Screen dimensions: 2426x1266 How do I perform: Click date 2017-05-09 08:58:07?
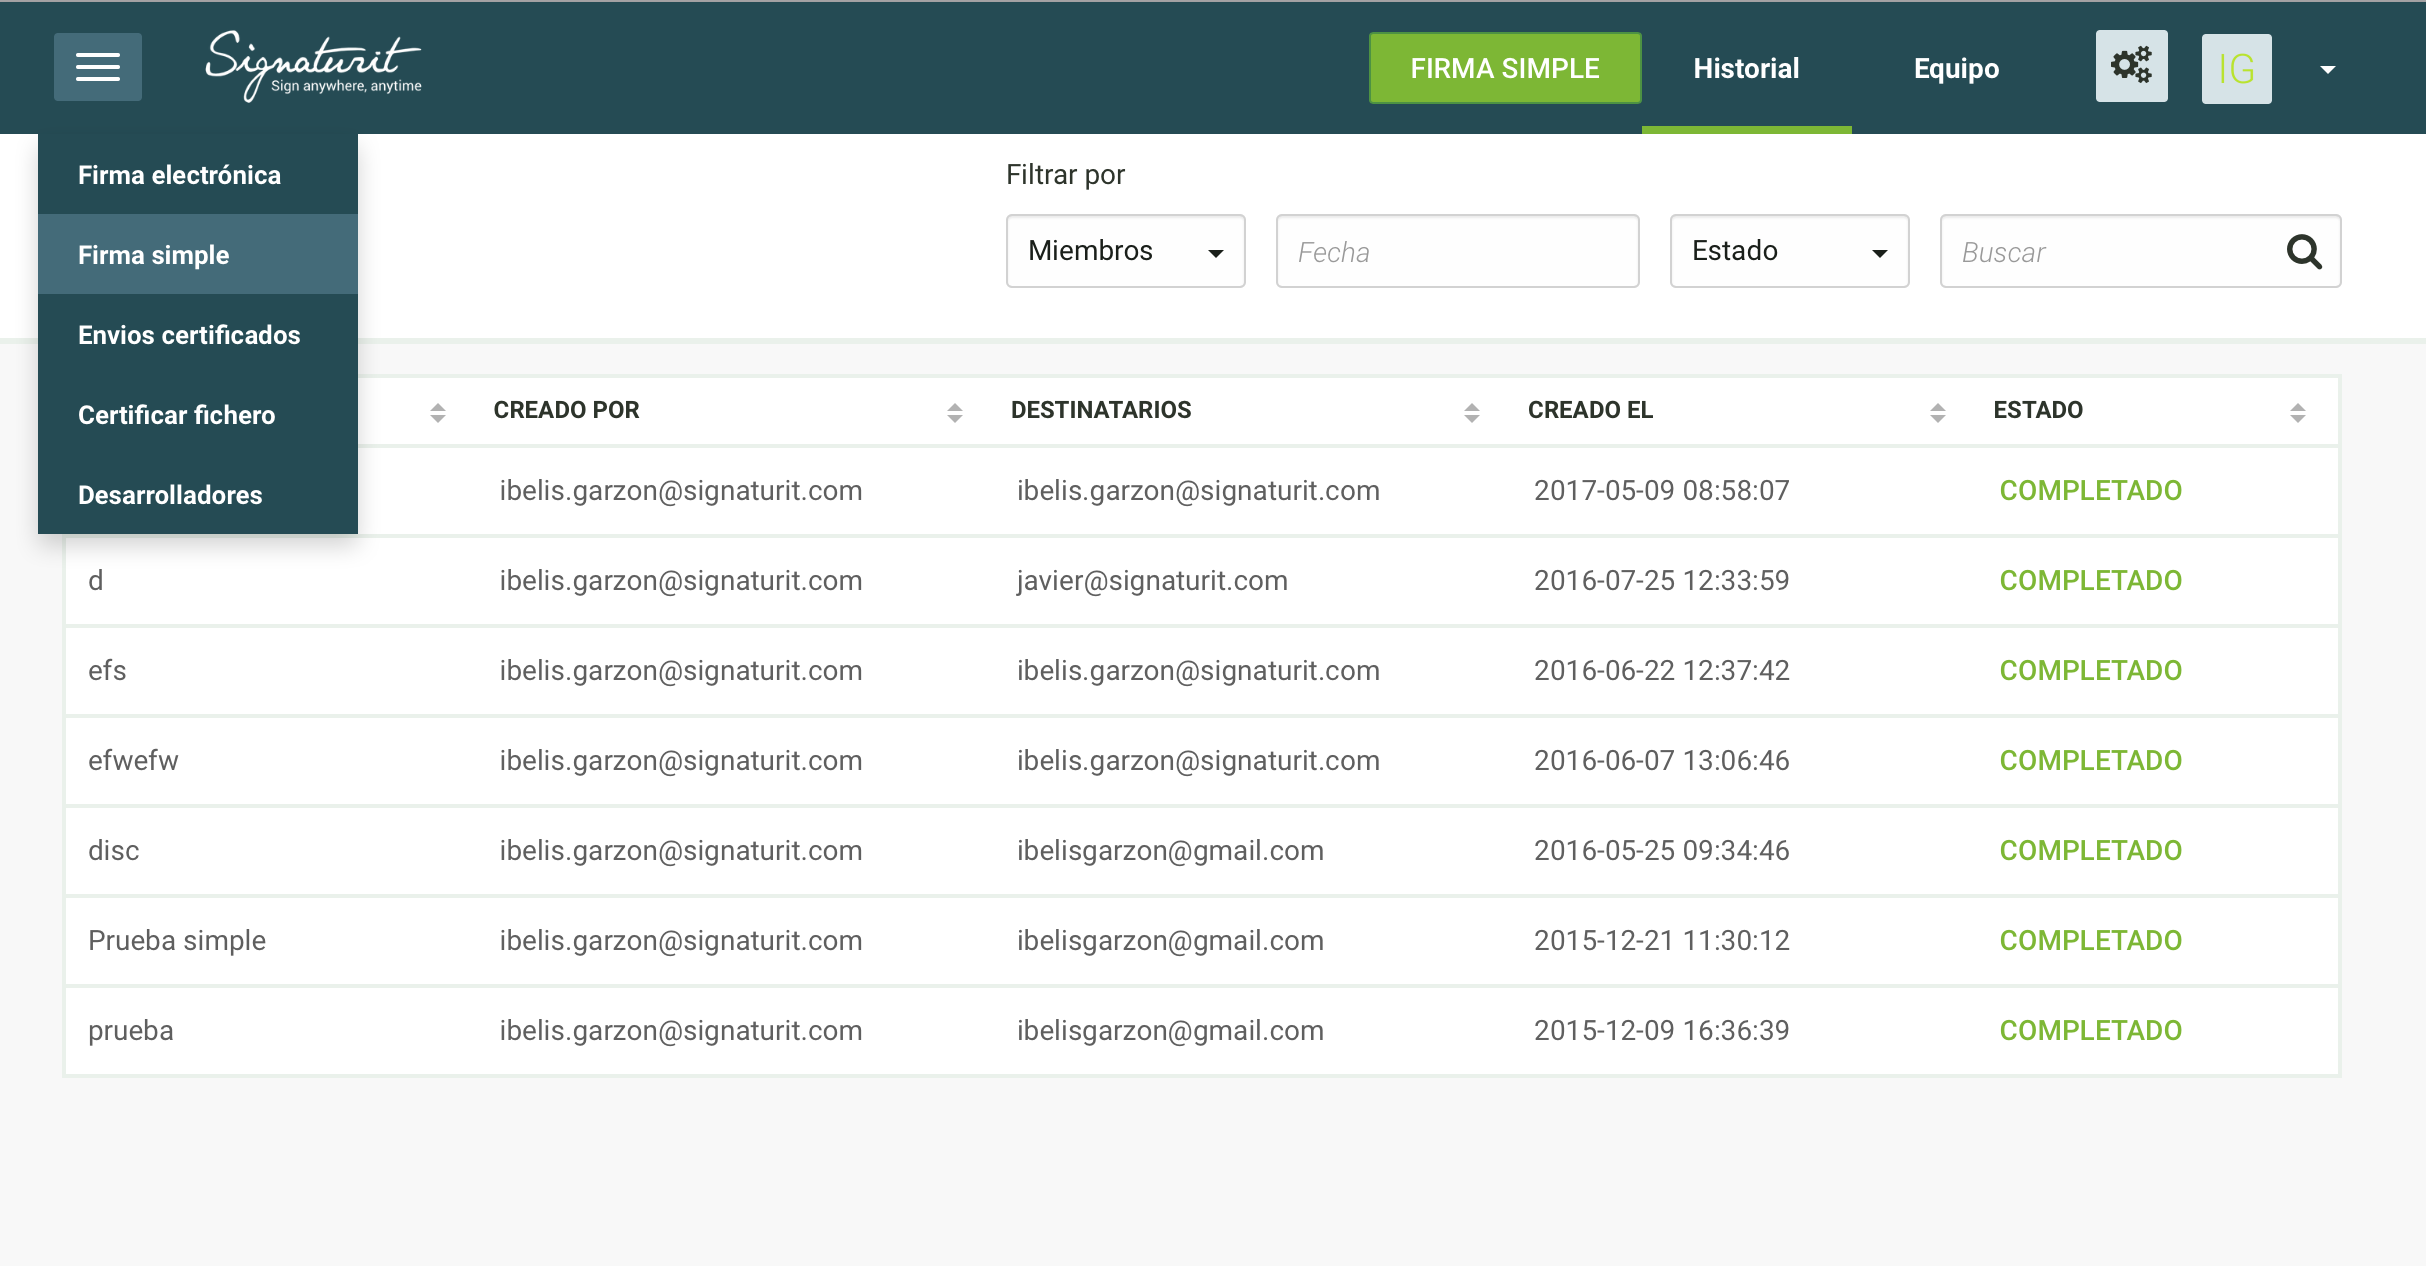[x=1662, y=491]
